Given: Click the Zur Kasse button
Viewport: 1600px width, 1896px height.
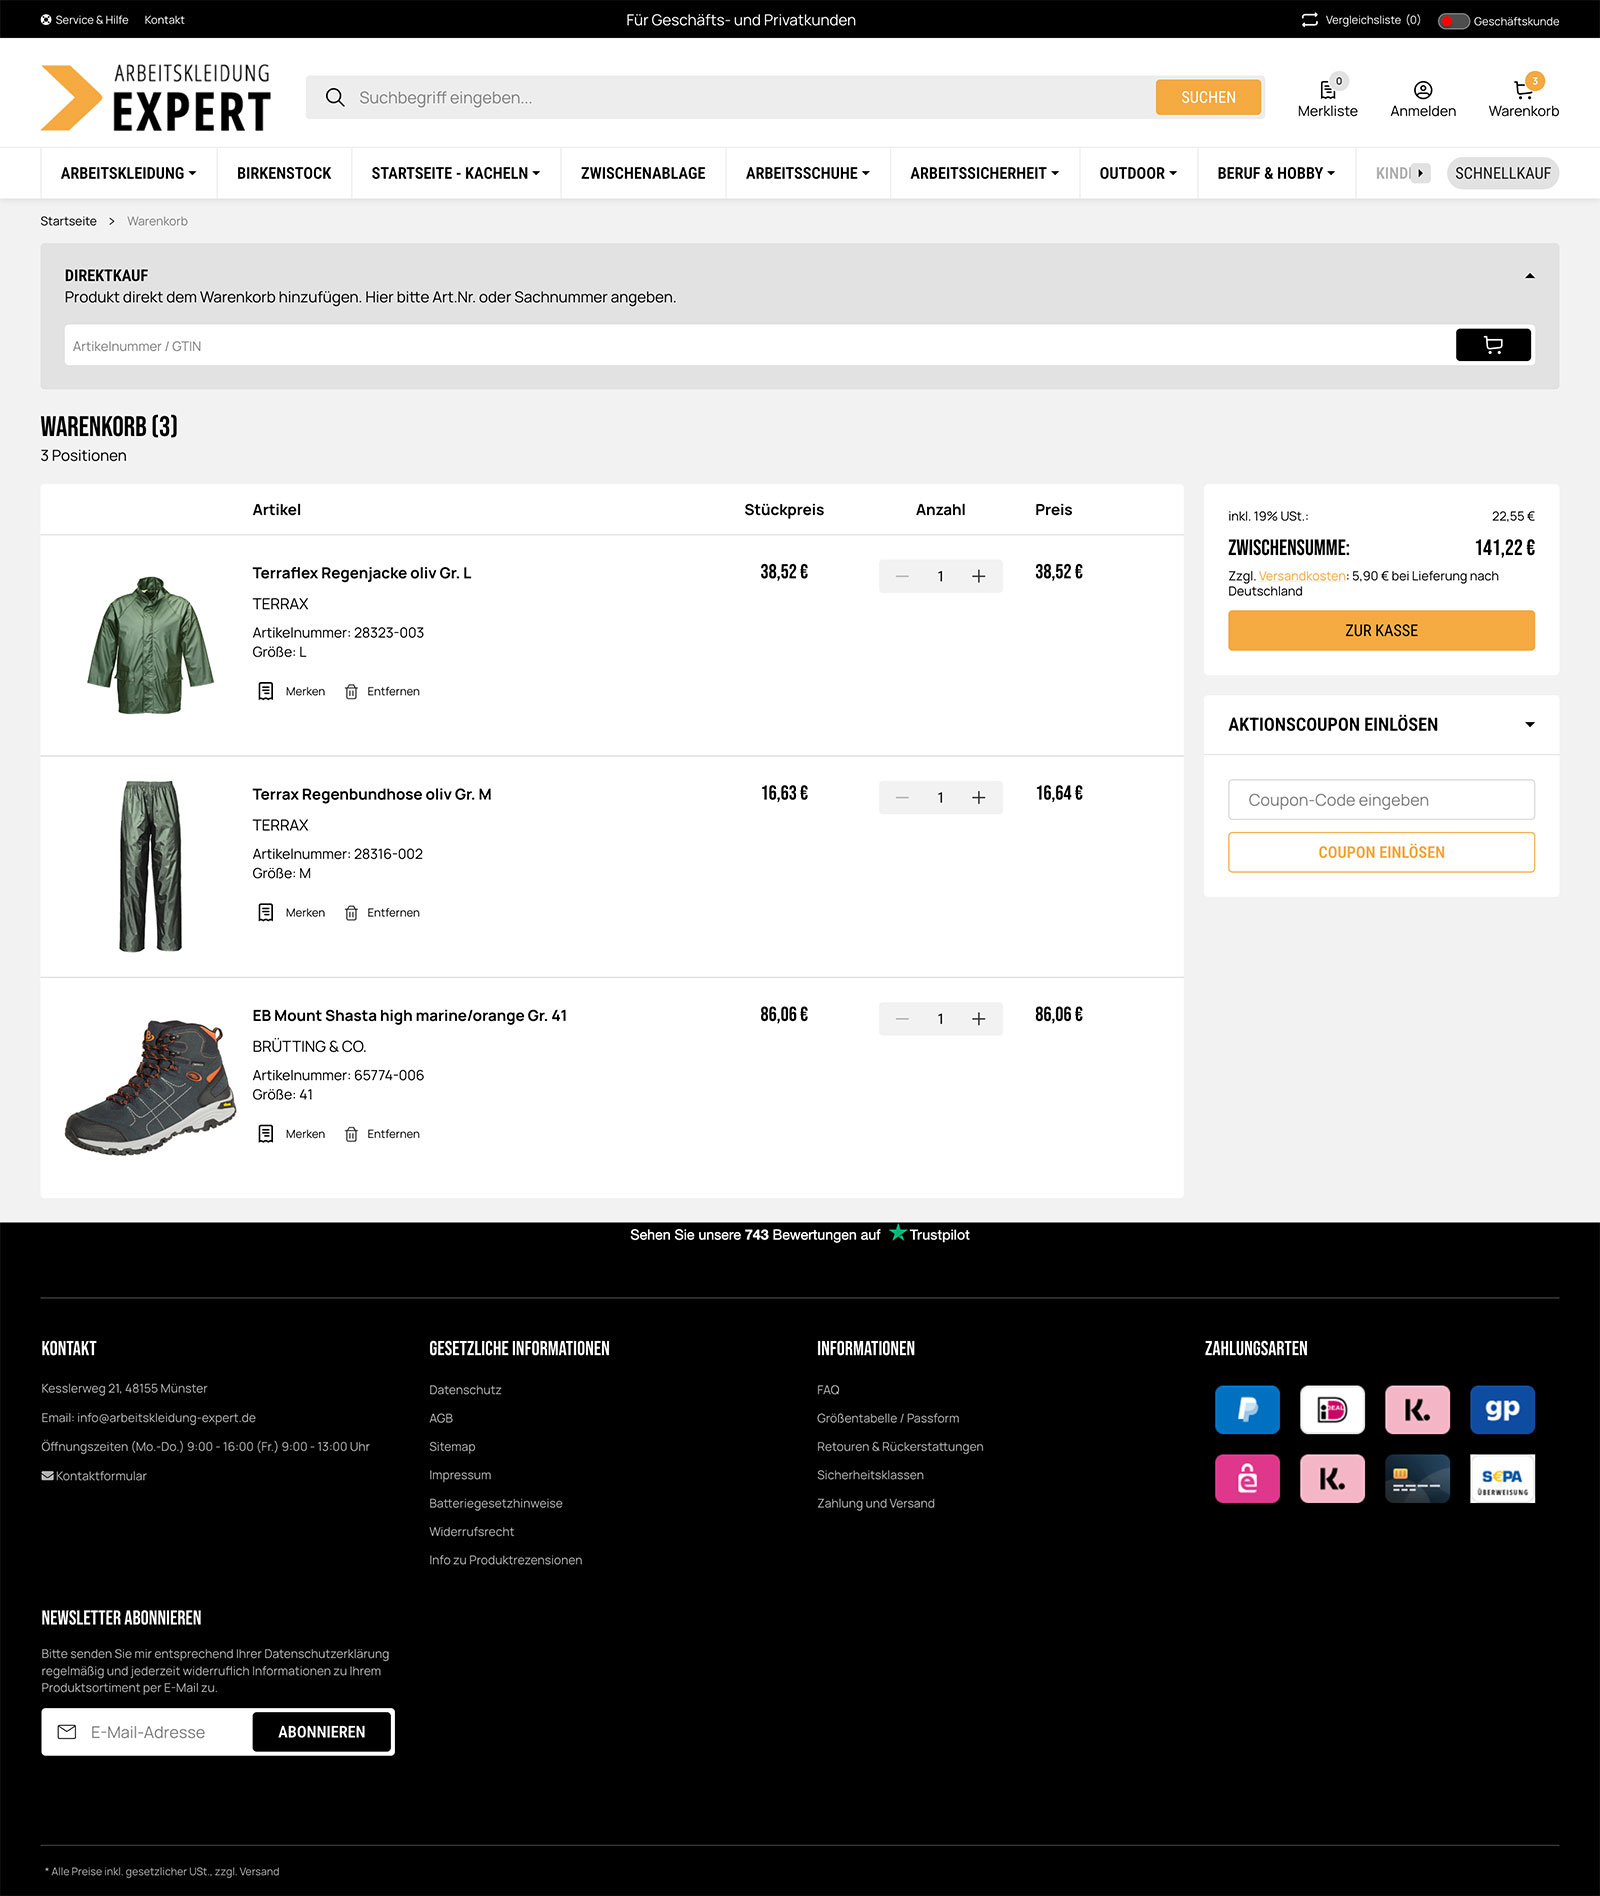Looking at the screenshot, I should (x=1381, y=630).
